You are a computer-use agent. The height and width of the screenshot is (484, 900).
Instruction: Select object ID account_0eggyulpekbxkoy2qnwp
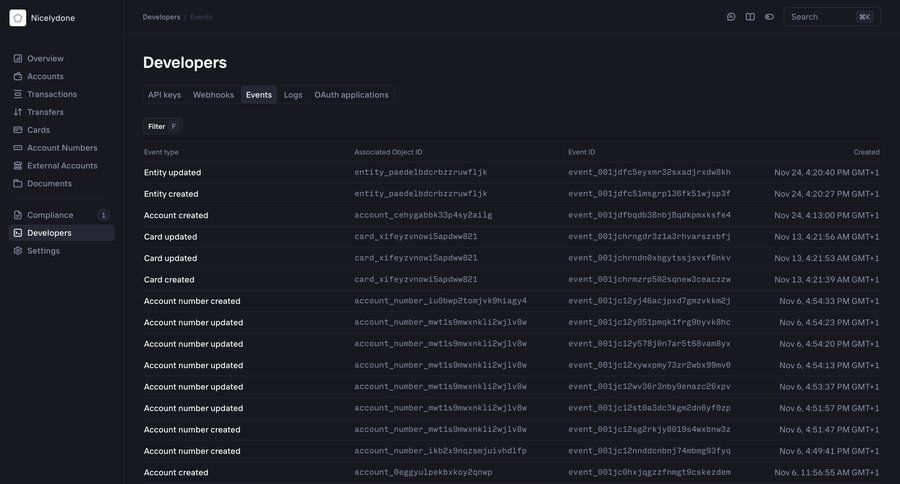[x=423, y=473]
